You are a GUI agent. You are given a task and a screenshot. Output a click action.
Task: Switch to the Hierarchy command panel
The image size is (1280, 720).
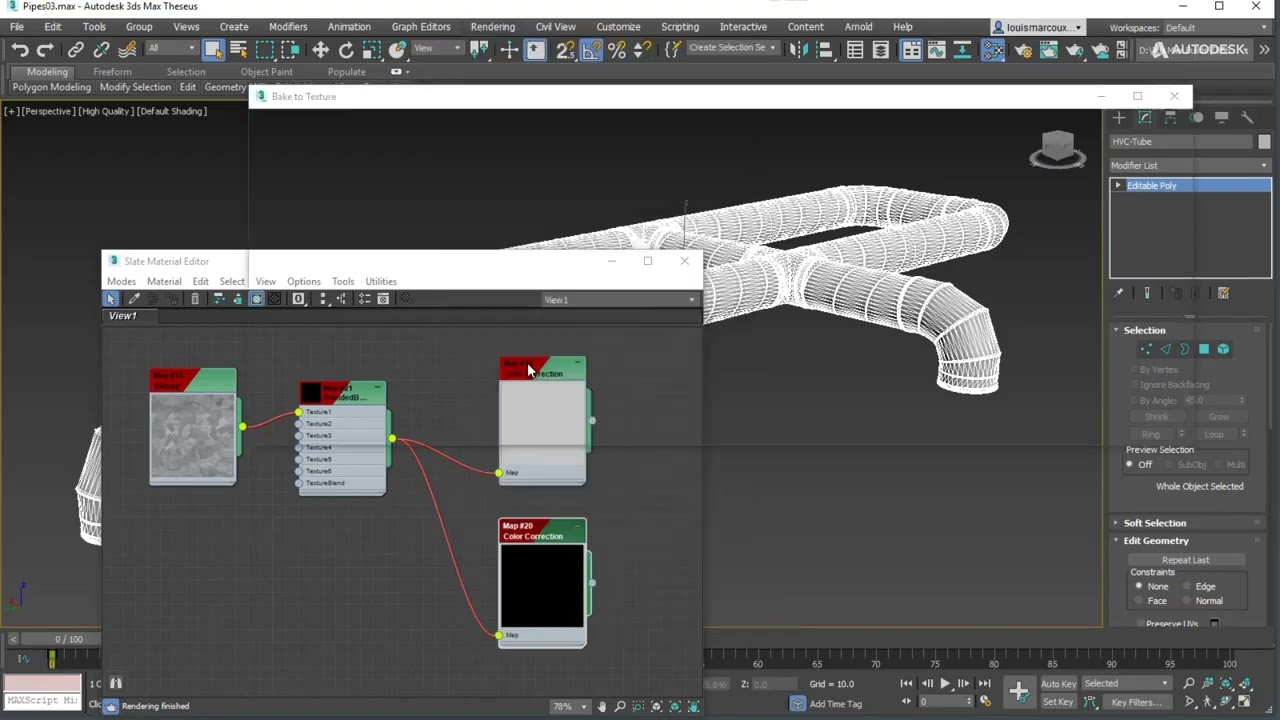(1170, 117)
